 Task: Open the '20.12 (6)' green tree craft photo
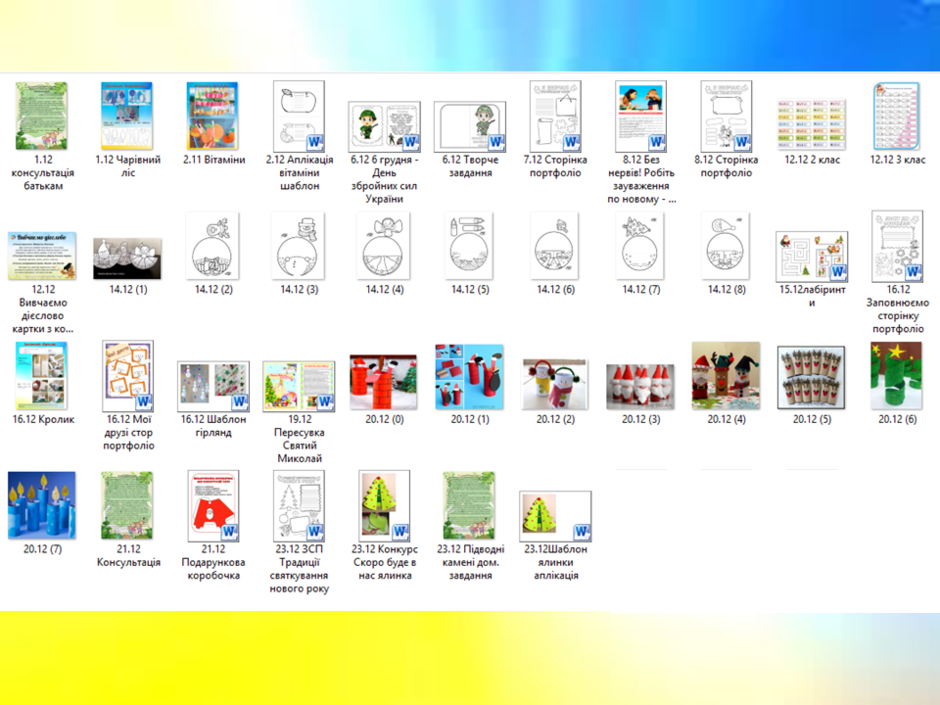897,376
